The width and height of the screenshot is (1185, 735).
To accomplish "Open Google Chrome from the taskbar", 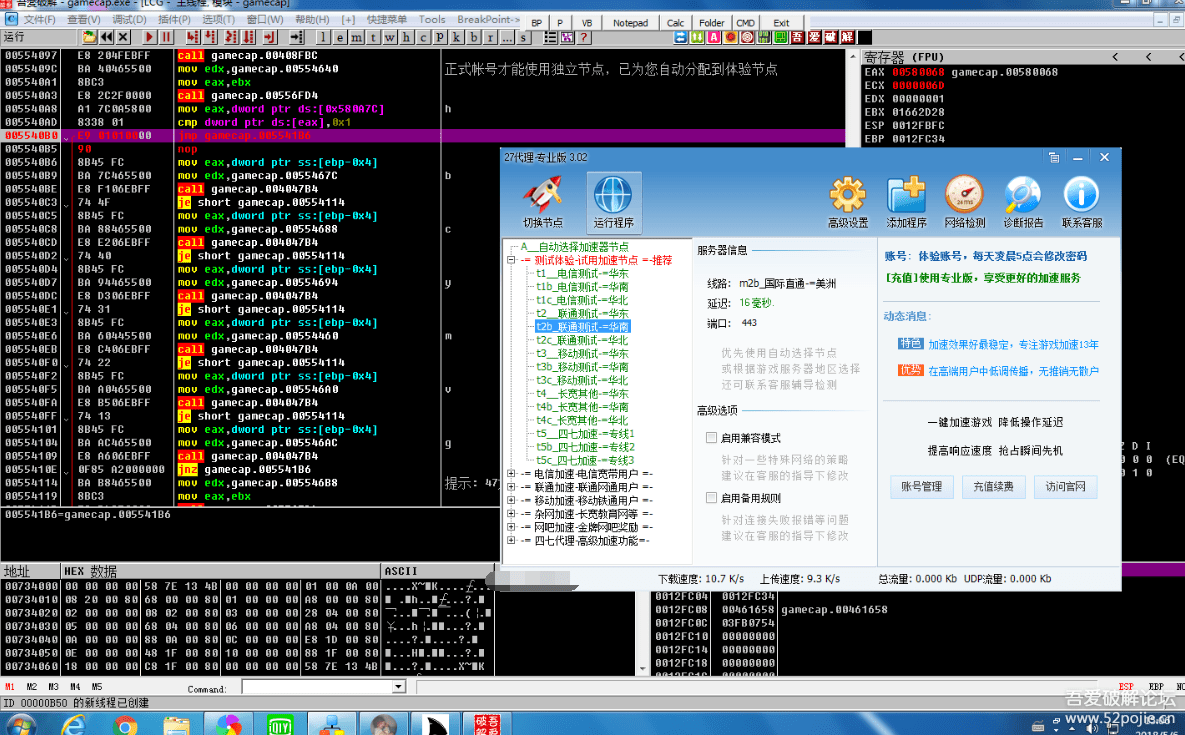I will point(125,725).
